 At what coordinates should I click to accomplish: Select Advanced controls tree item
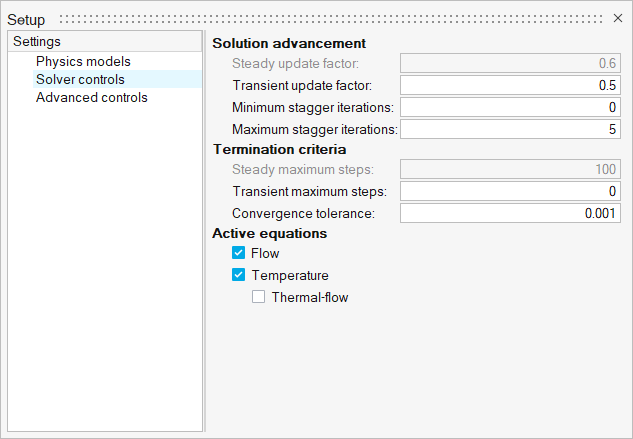[91, 97]
